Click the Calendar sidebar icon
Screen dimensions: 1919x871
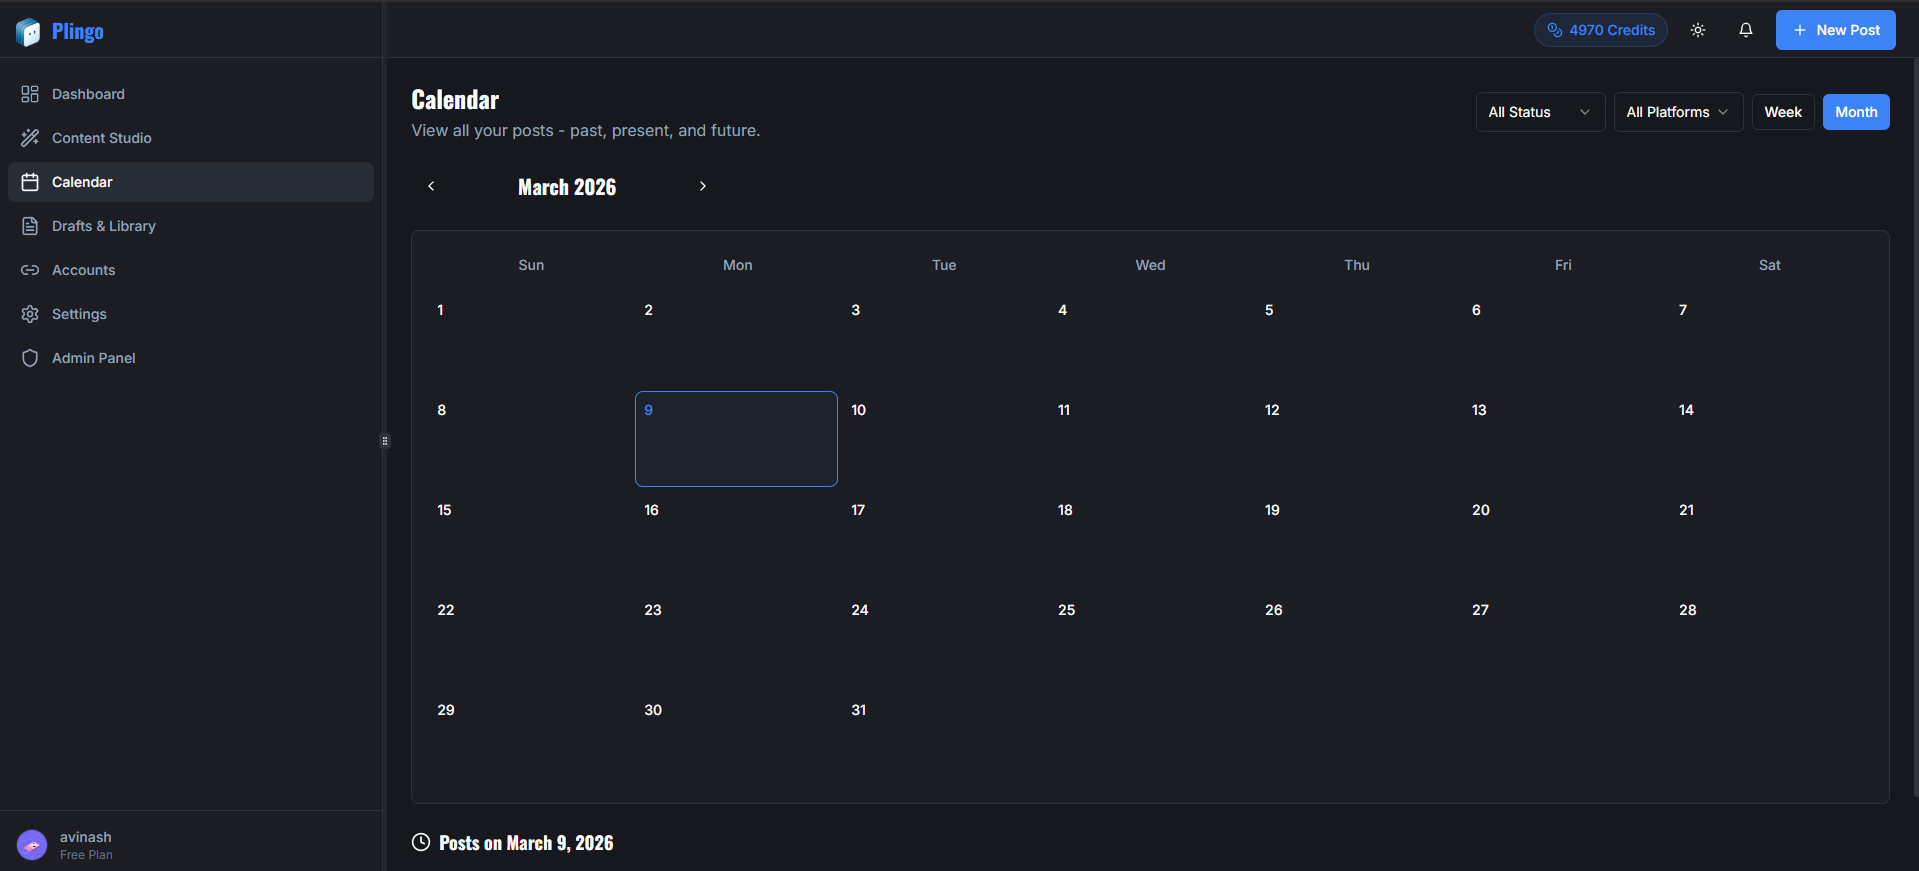coord(30,182)
